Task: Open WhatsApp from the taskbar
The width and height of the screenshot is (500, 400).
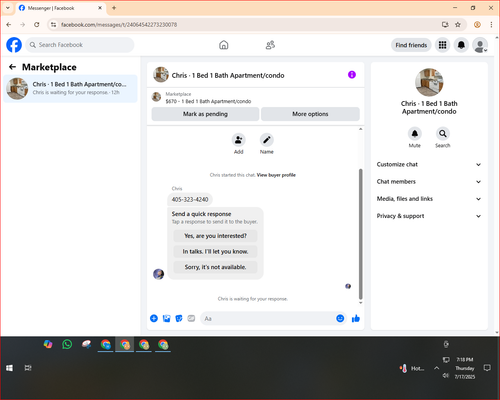Action: pyautogui.click(x=67, y=344)
